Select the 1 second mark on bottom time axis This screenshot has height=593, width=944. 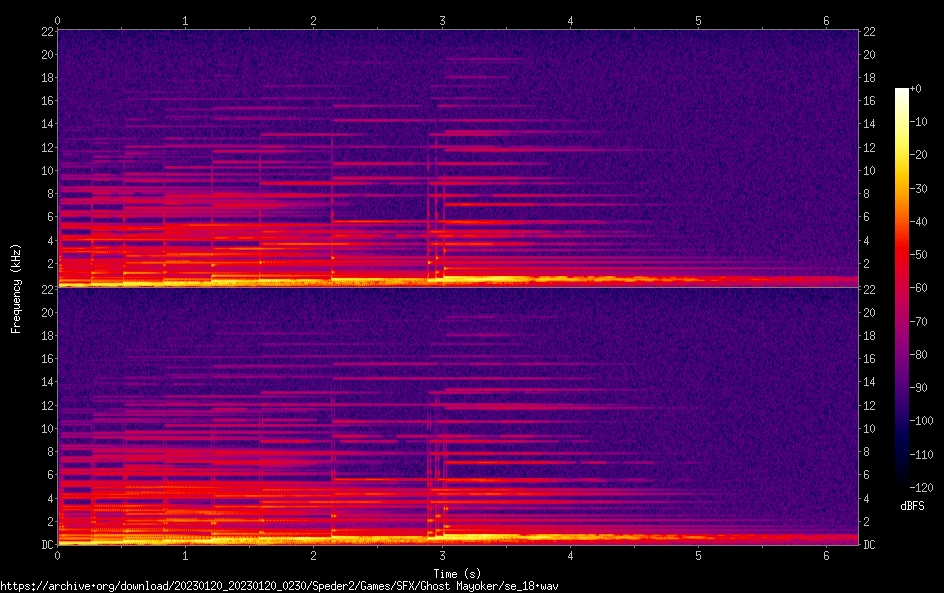pyautogui.click(x=186, y=556)
